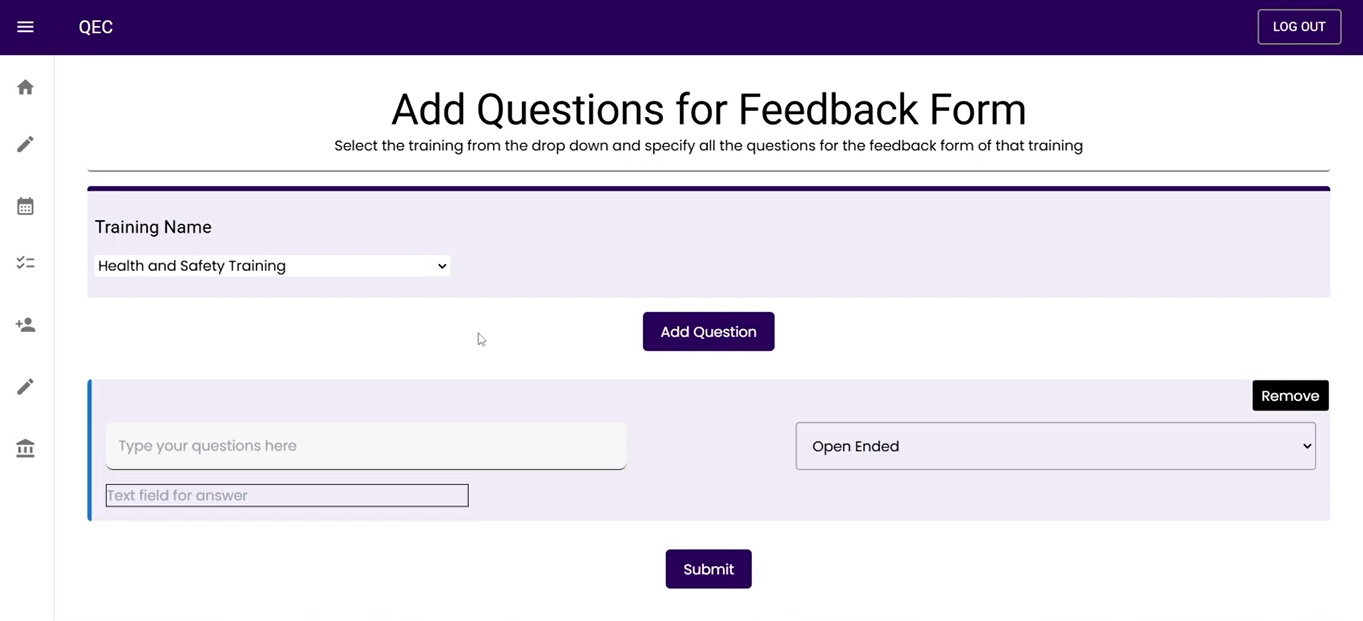Click the 'Text field for answer' box
This screenshot has height=621, width=1363.
(287, 495)
